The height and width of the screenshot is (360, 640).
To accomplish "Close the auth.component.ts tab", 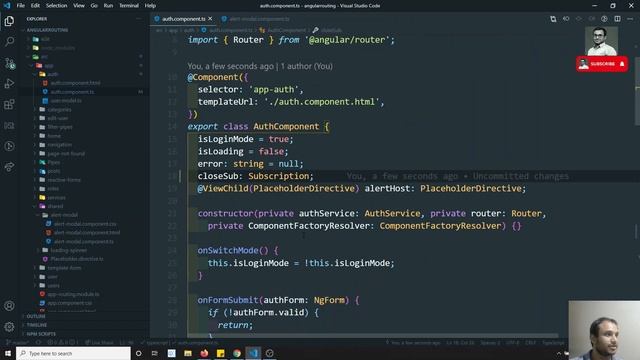I will pos(210,19).
